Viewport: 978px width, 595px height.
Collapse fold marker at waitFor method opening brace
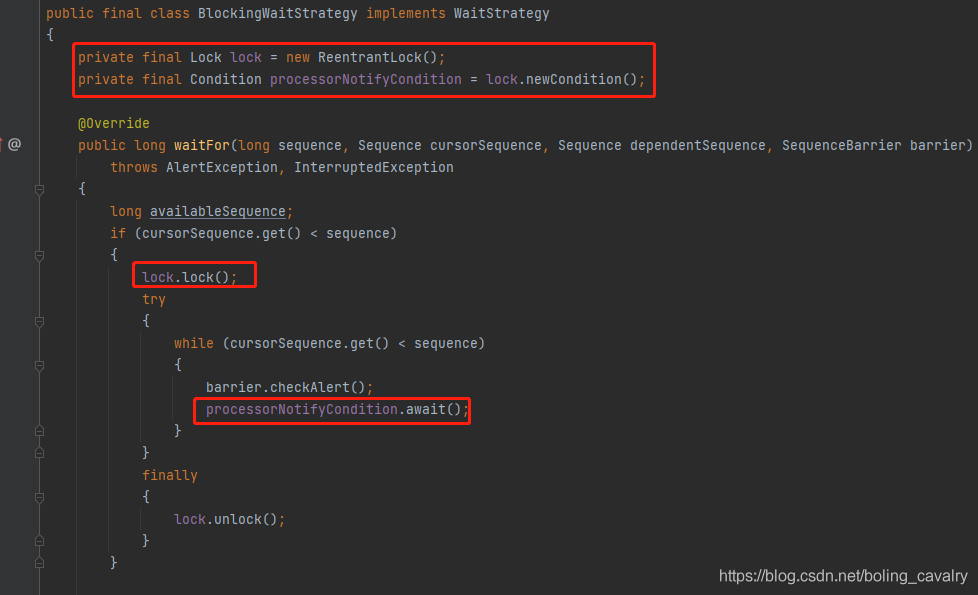click(x=39, y=190)
